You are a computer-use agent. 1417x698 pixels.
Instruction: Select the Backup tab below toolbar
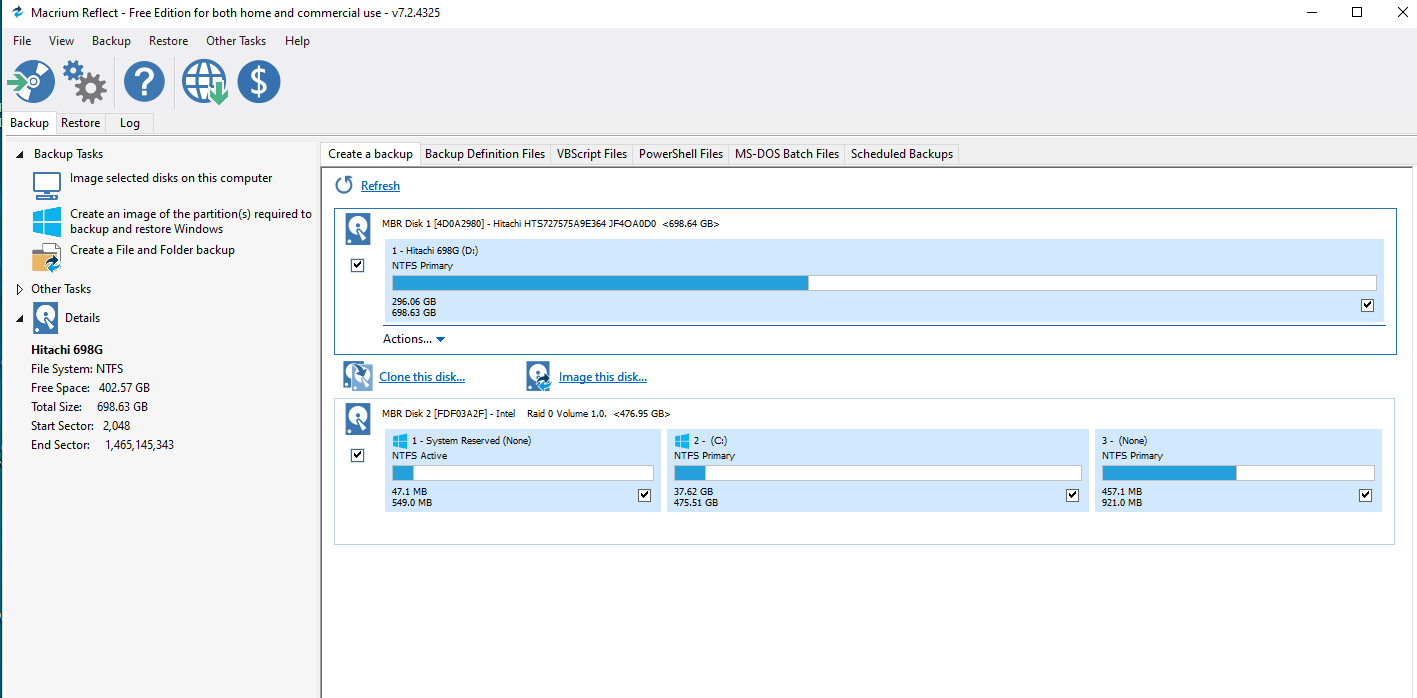tap(29, 123)
